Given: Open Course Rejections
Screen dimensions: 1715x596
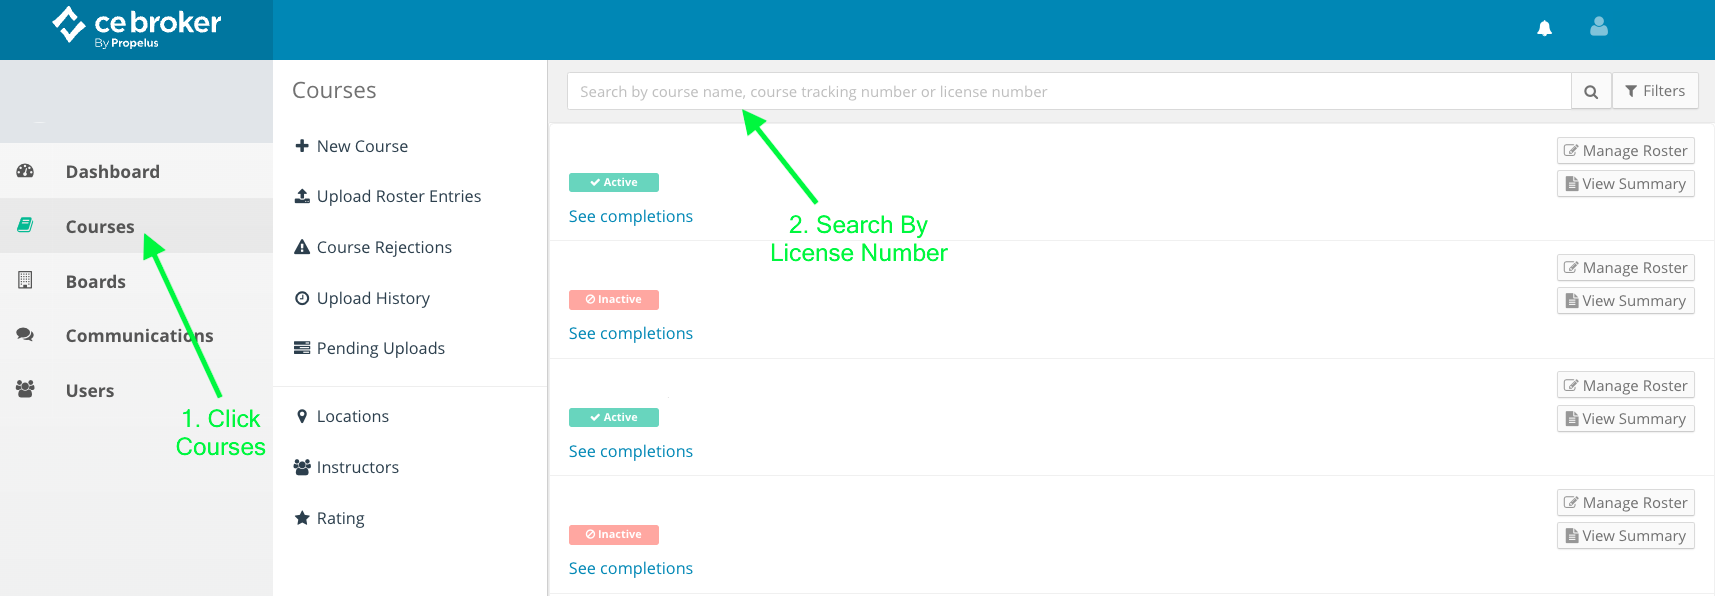Looking at the screenshot, I should (x=384, y=247).
